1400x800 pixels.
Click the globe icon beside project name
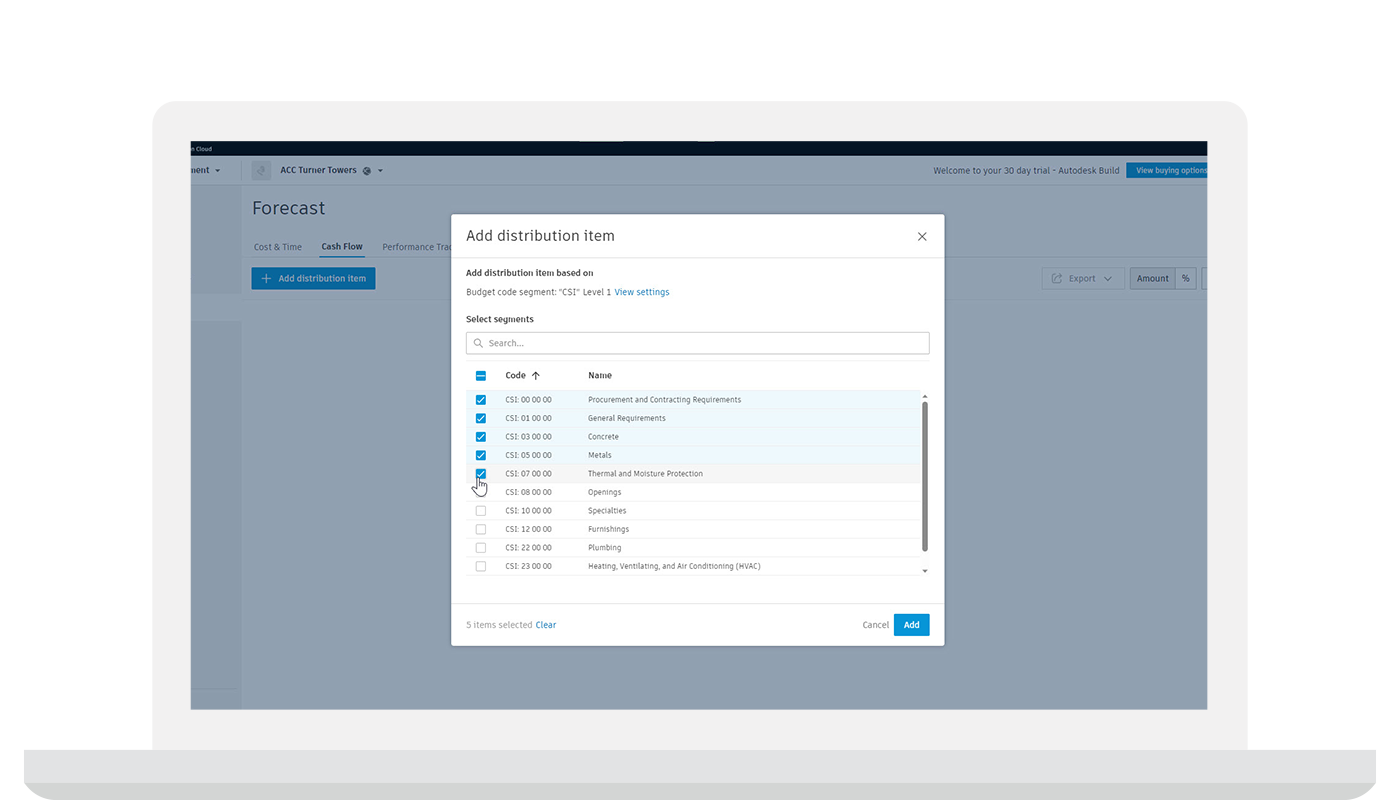click(x=367, y=171)
